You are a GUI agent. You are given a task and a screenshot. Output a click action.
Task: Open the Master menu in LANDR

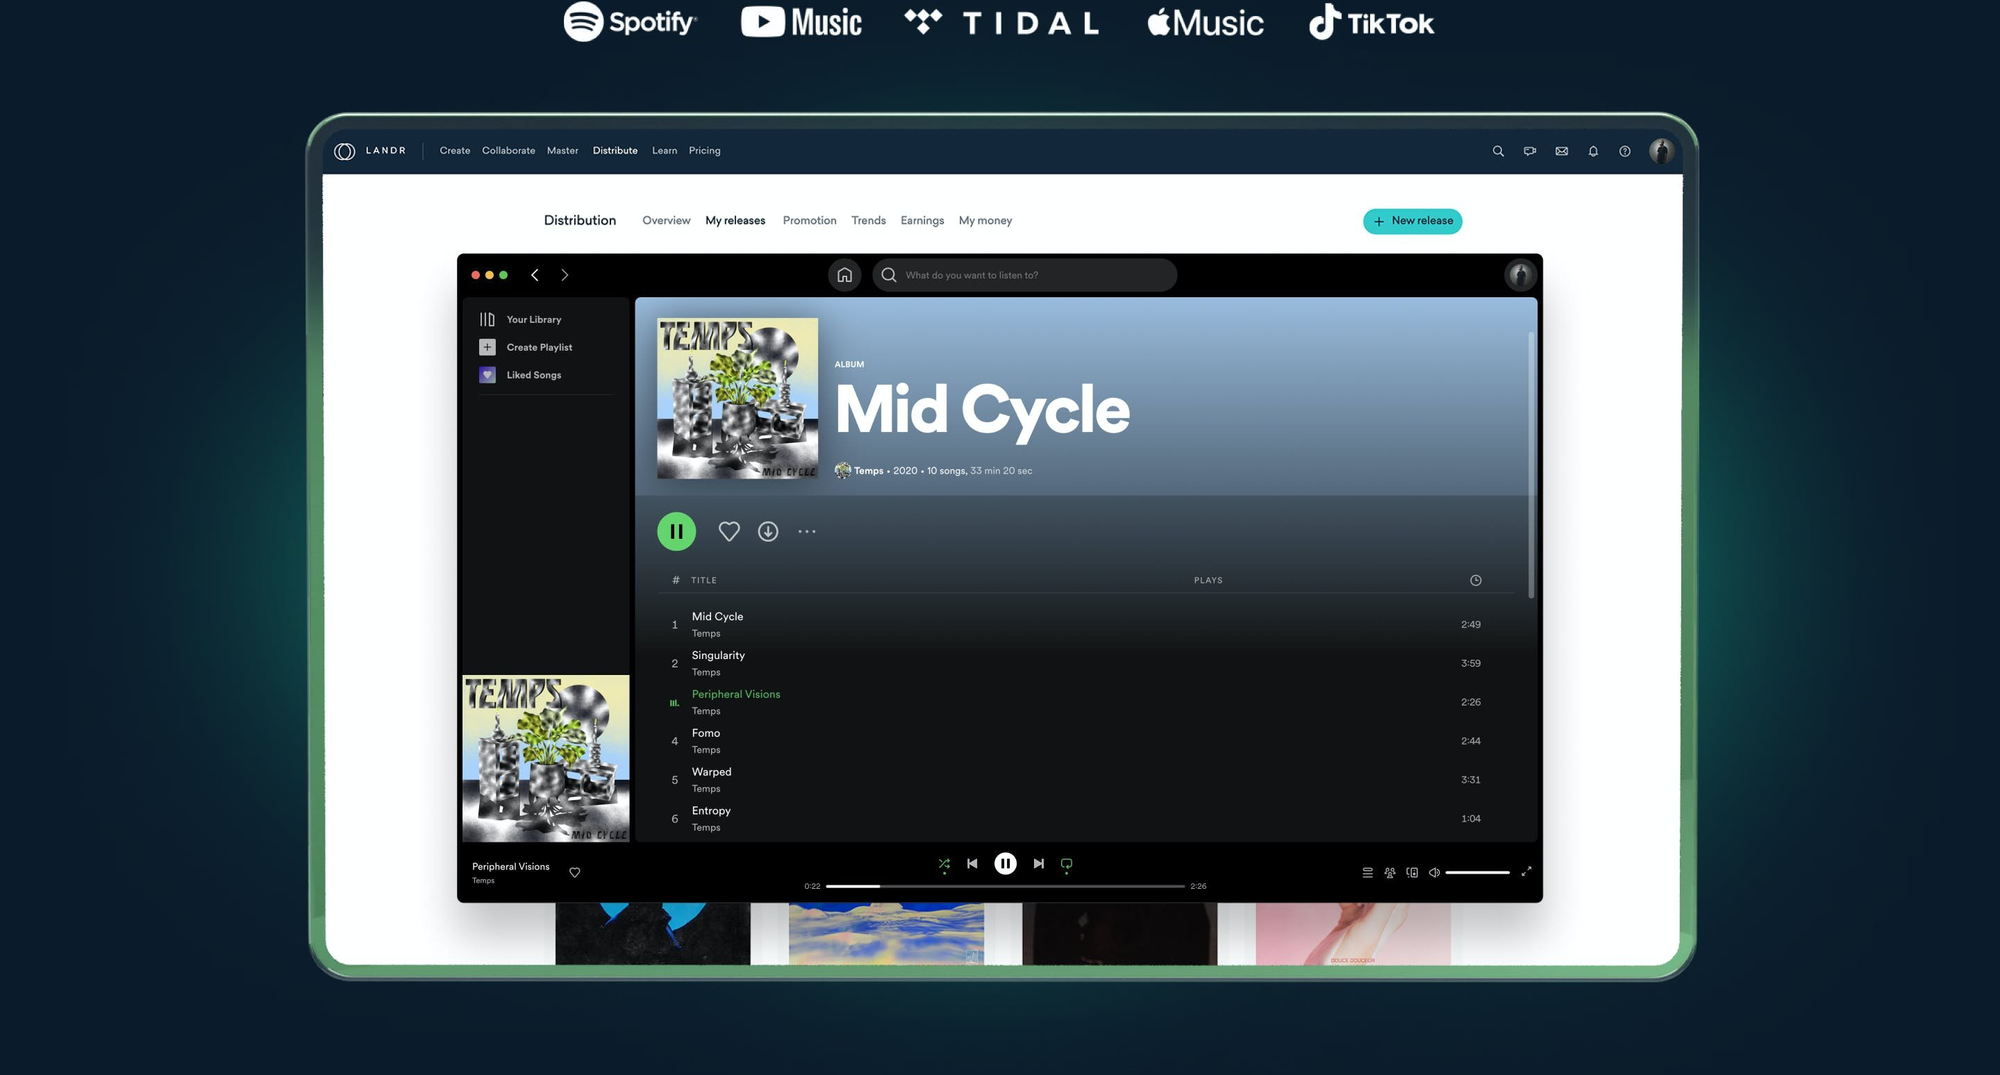click(563, 151)
